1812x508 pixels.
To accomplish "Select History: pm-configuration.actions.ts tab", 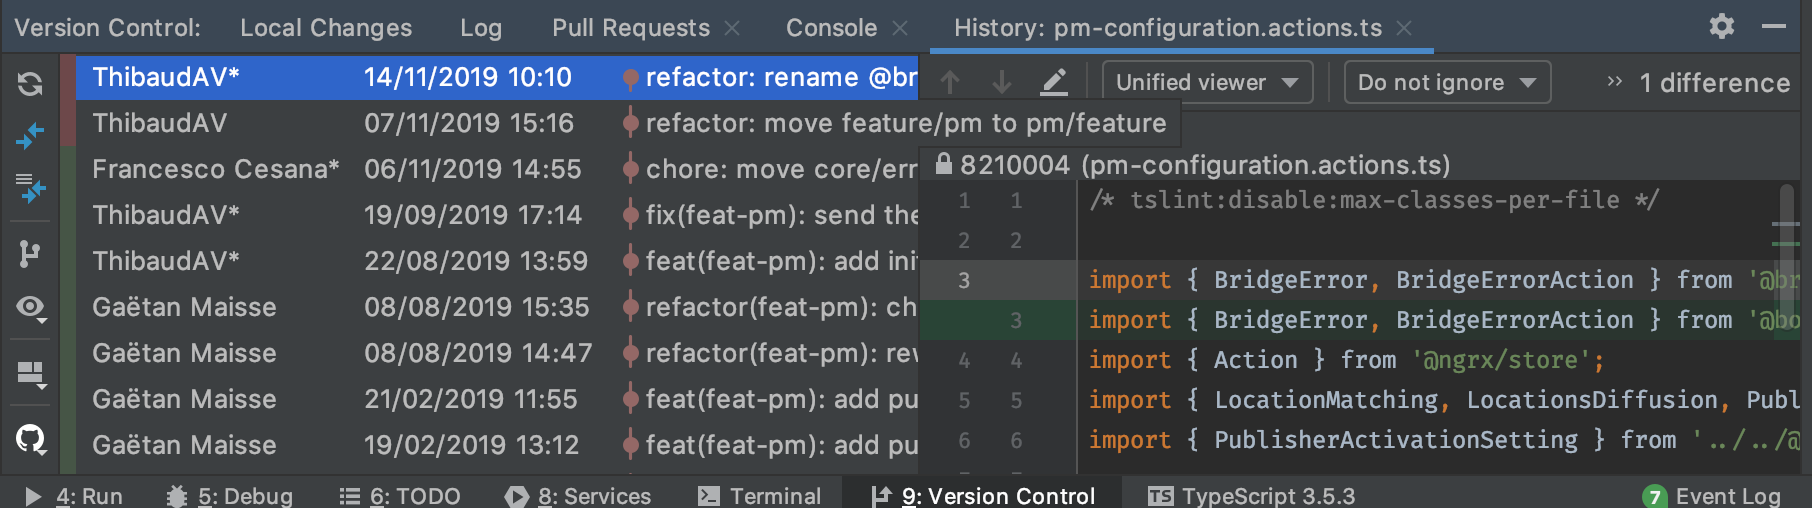I will (x=1168, y=28).
